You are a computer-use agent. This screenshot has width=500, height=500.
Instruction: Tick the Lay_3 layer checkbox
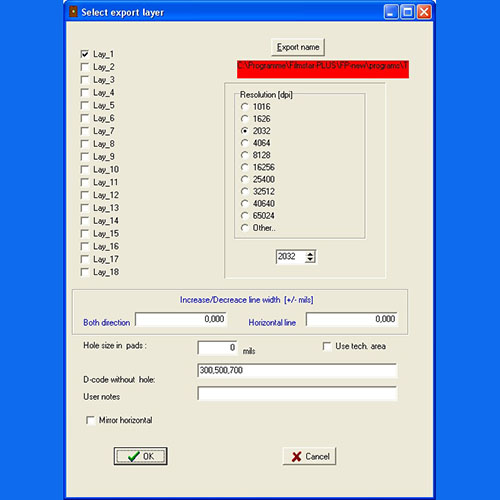click(x=85, y=80)
